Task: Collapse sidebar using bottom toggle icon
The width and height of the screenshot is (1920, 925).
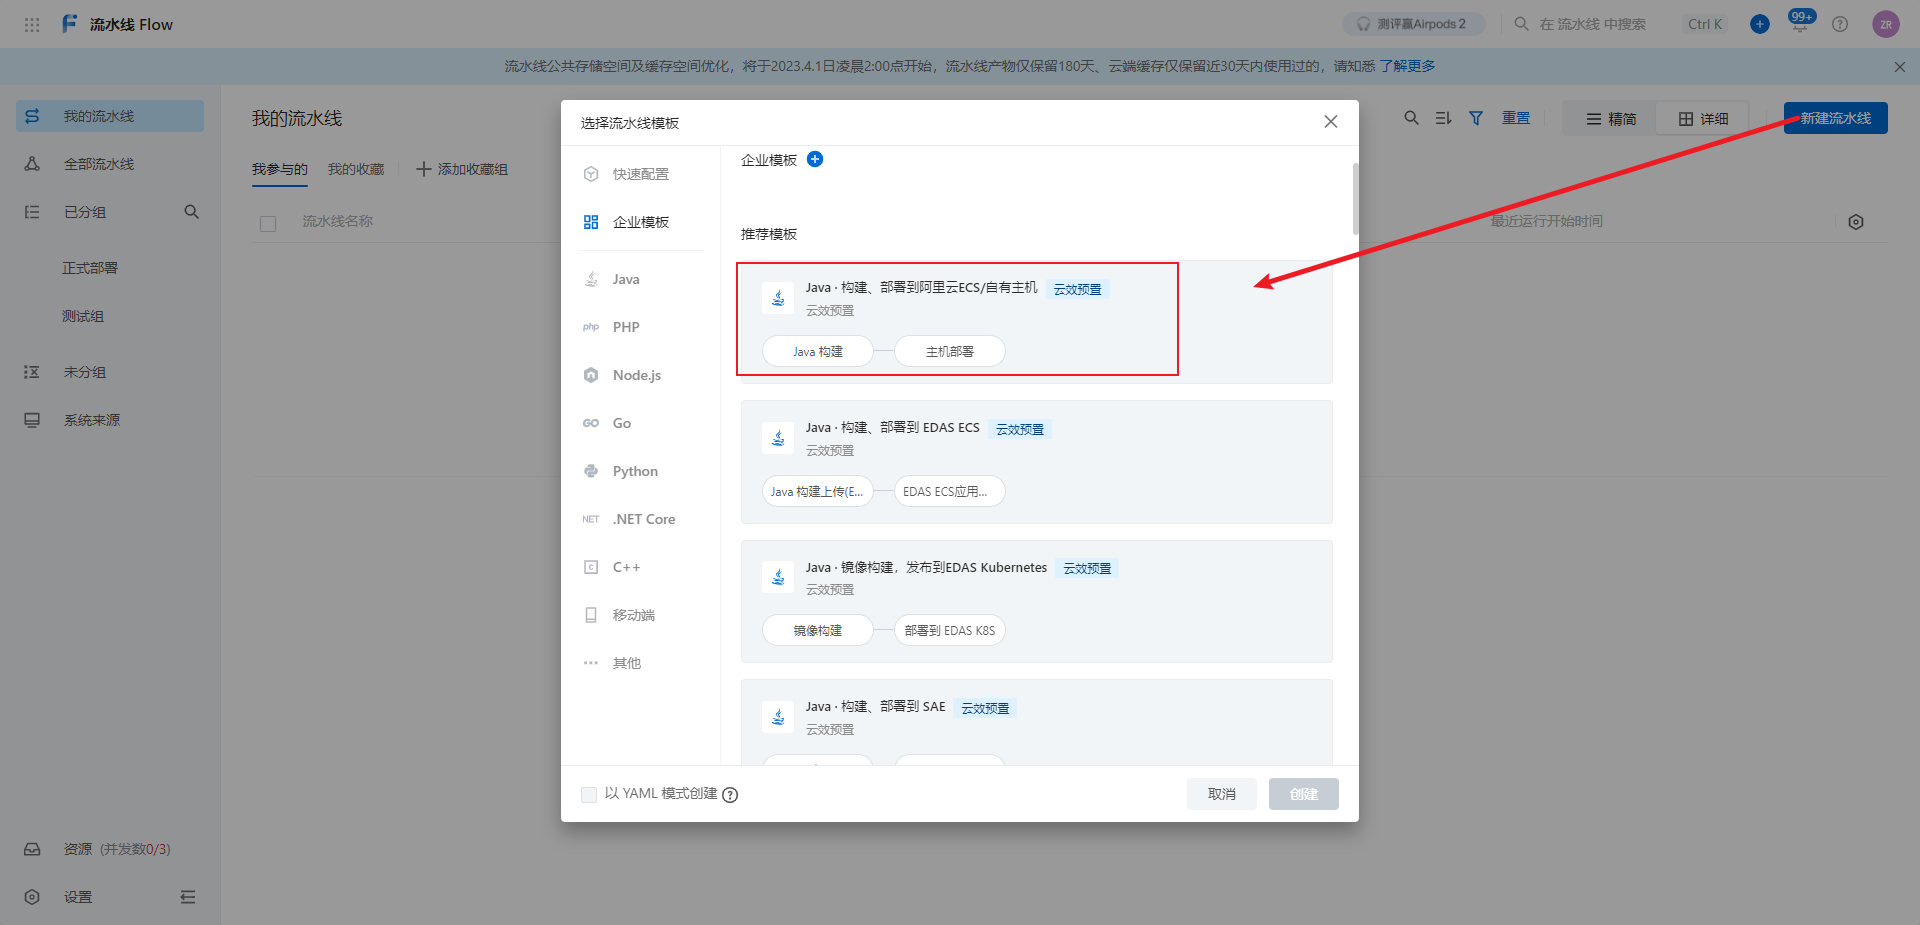Action: click(x=188, y=897)
